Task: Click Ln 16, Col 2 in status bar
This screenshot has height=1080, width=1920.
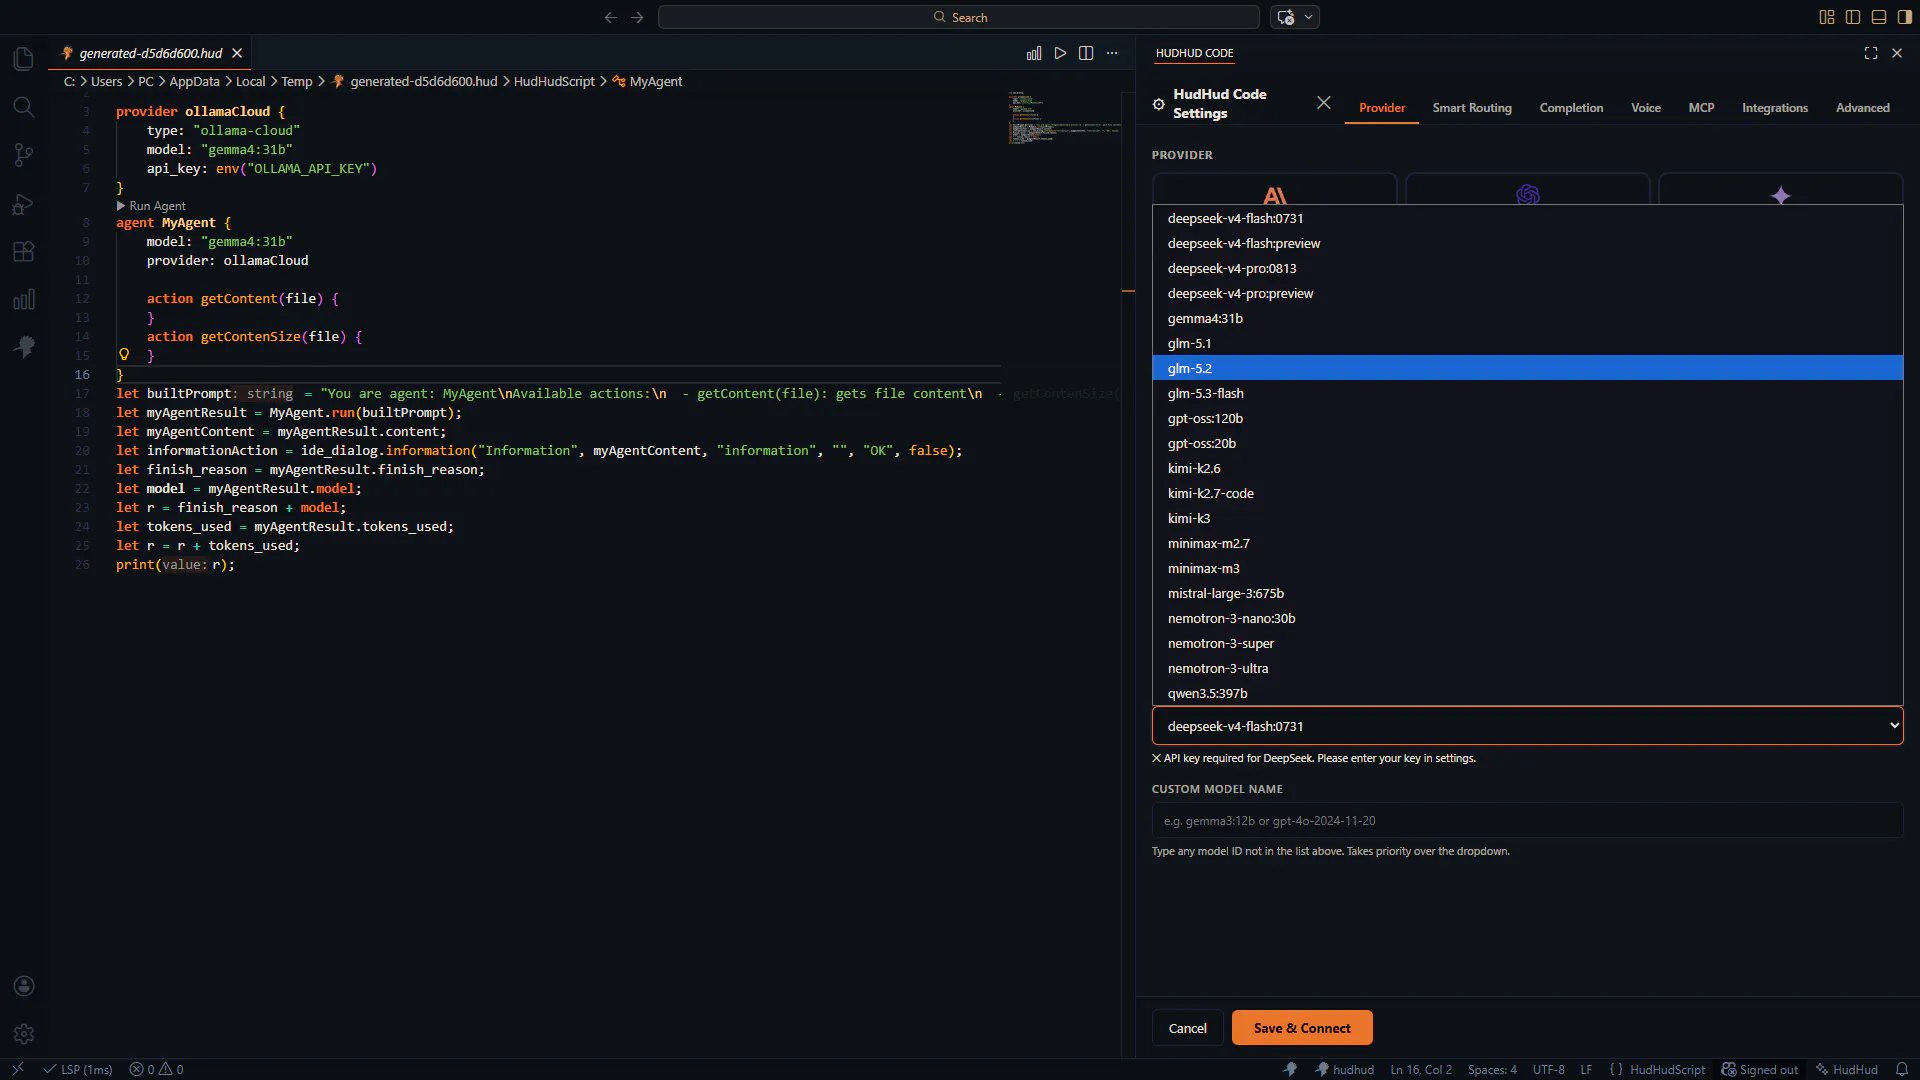Action: [1421, 1069]
